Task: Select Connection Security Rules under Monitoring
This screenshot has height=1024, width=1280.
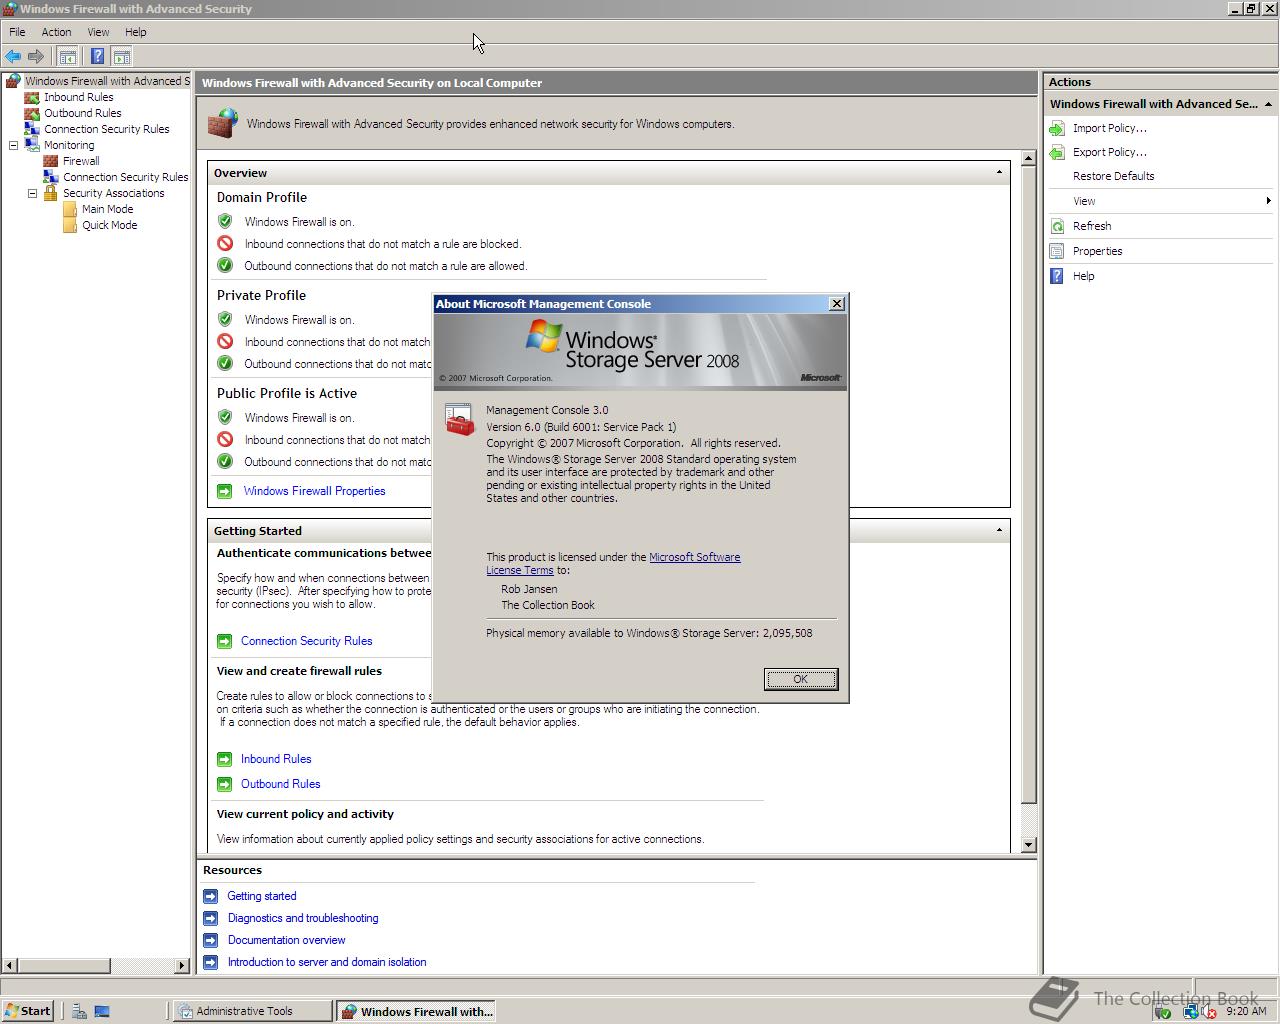Action: coord(125,177)
